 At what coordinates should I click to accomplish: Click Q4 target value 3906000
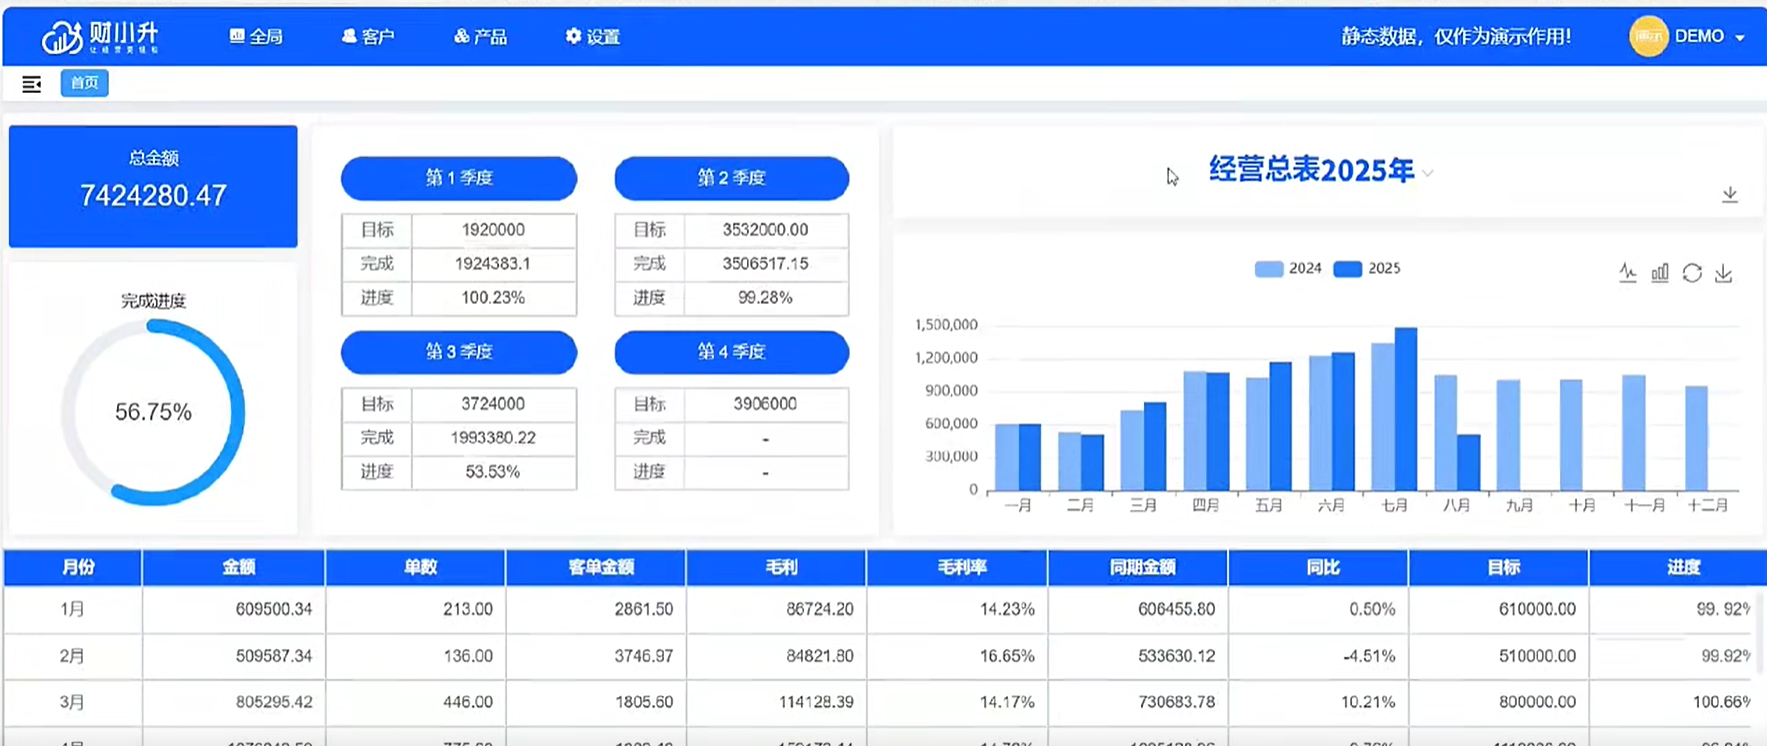coord(765,404)
